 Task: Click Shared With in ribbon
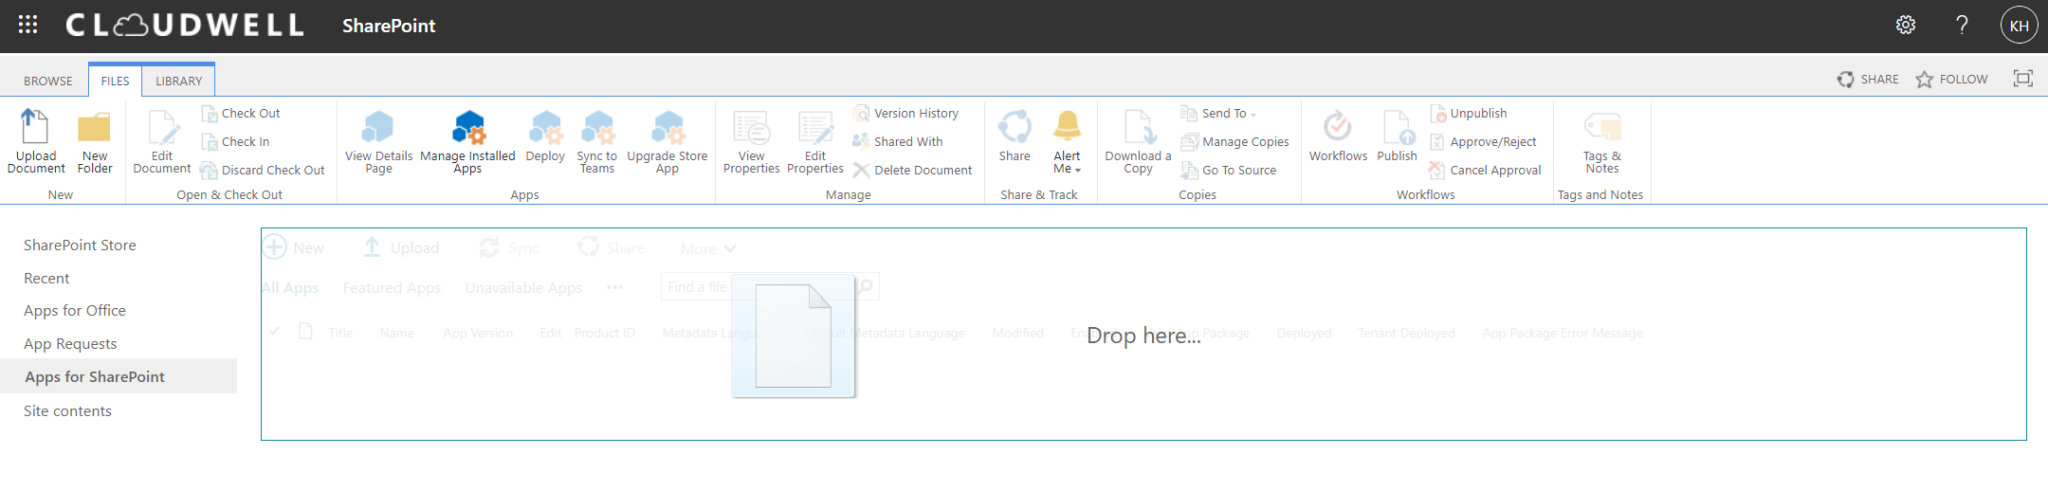pos(898,142)
